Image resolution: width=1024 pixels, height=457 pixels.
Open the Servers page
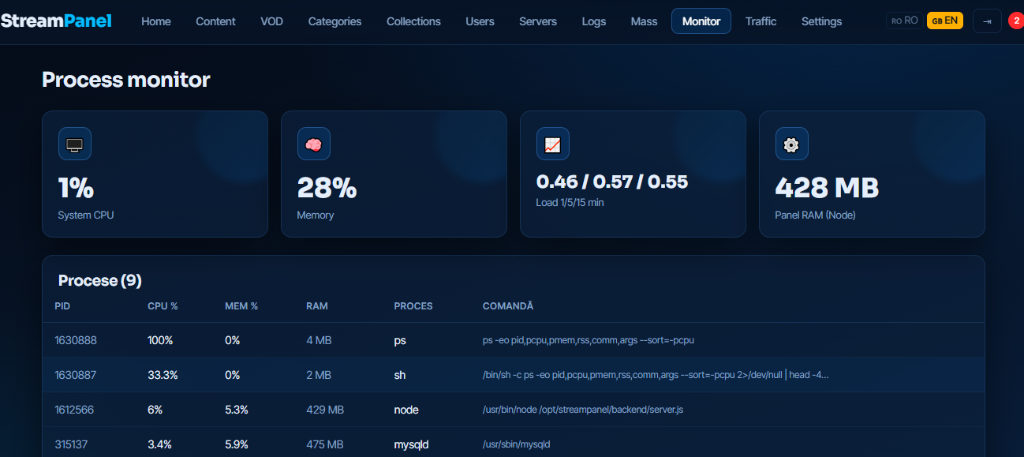[538, 22]
